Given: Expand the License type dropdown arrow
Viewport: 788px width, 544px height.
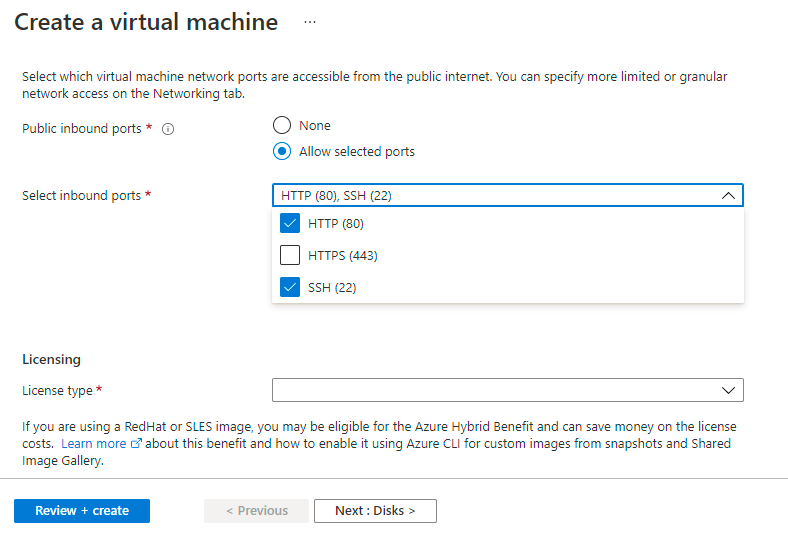Looking at the screenshot, I should [x=728, y=390].
